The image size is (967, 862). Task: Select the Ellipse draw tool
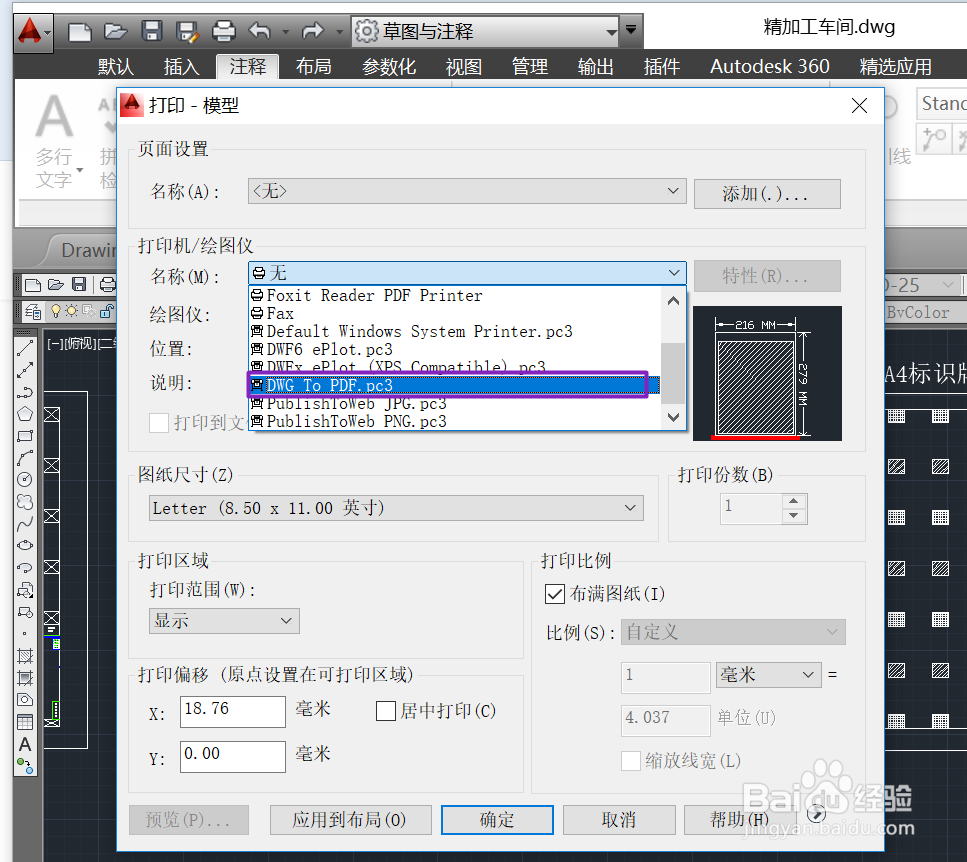pyautogui.click(x=25, y=545)
